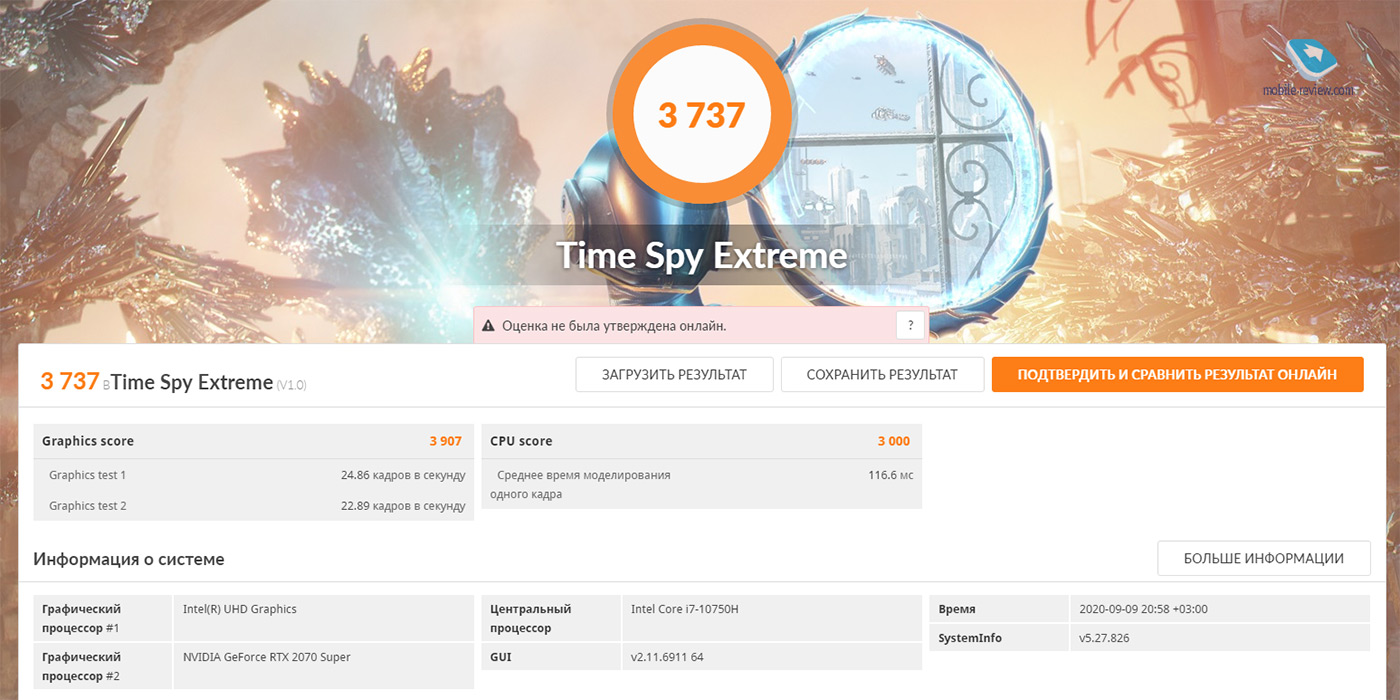
Task: Select the CPU score value 3 000
Action: 894,441
